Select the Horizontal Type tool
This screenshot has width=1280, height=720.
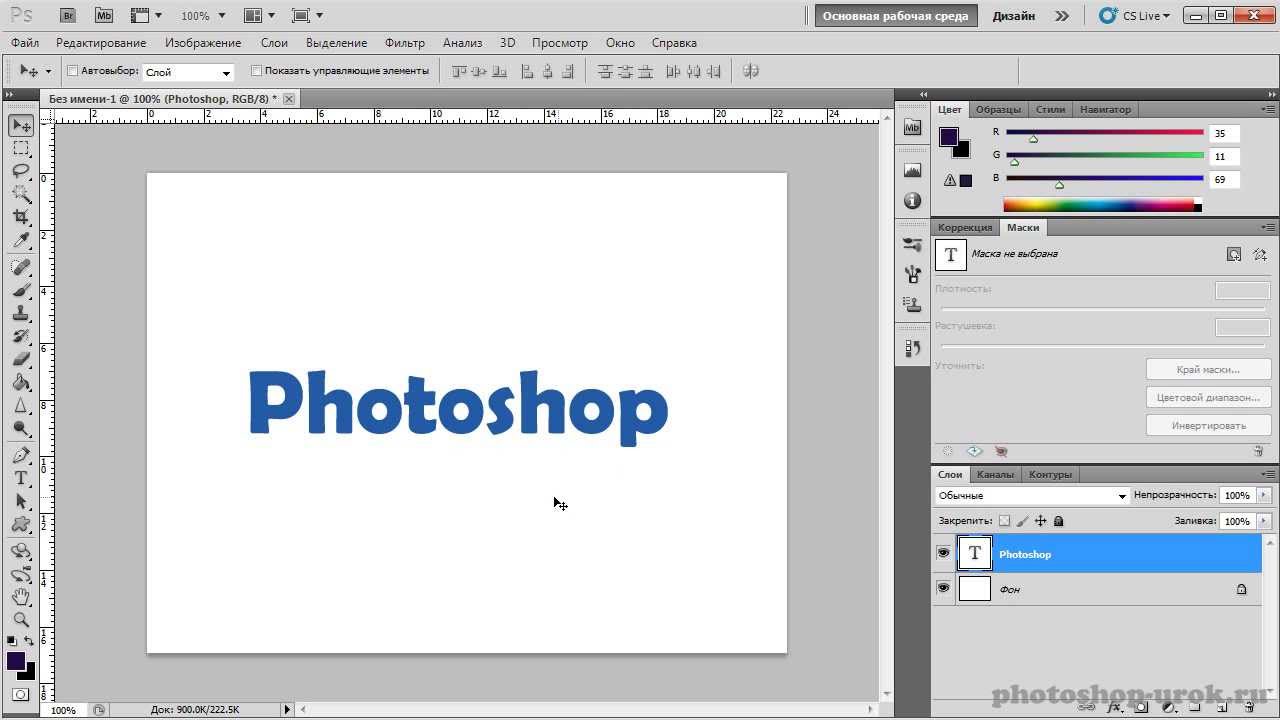click(x=21, y=478)
